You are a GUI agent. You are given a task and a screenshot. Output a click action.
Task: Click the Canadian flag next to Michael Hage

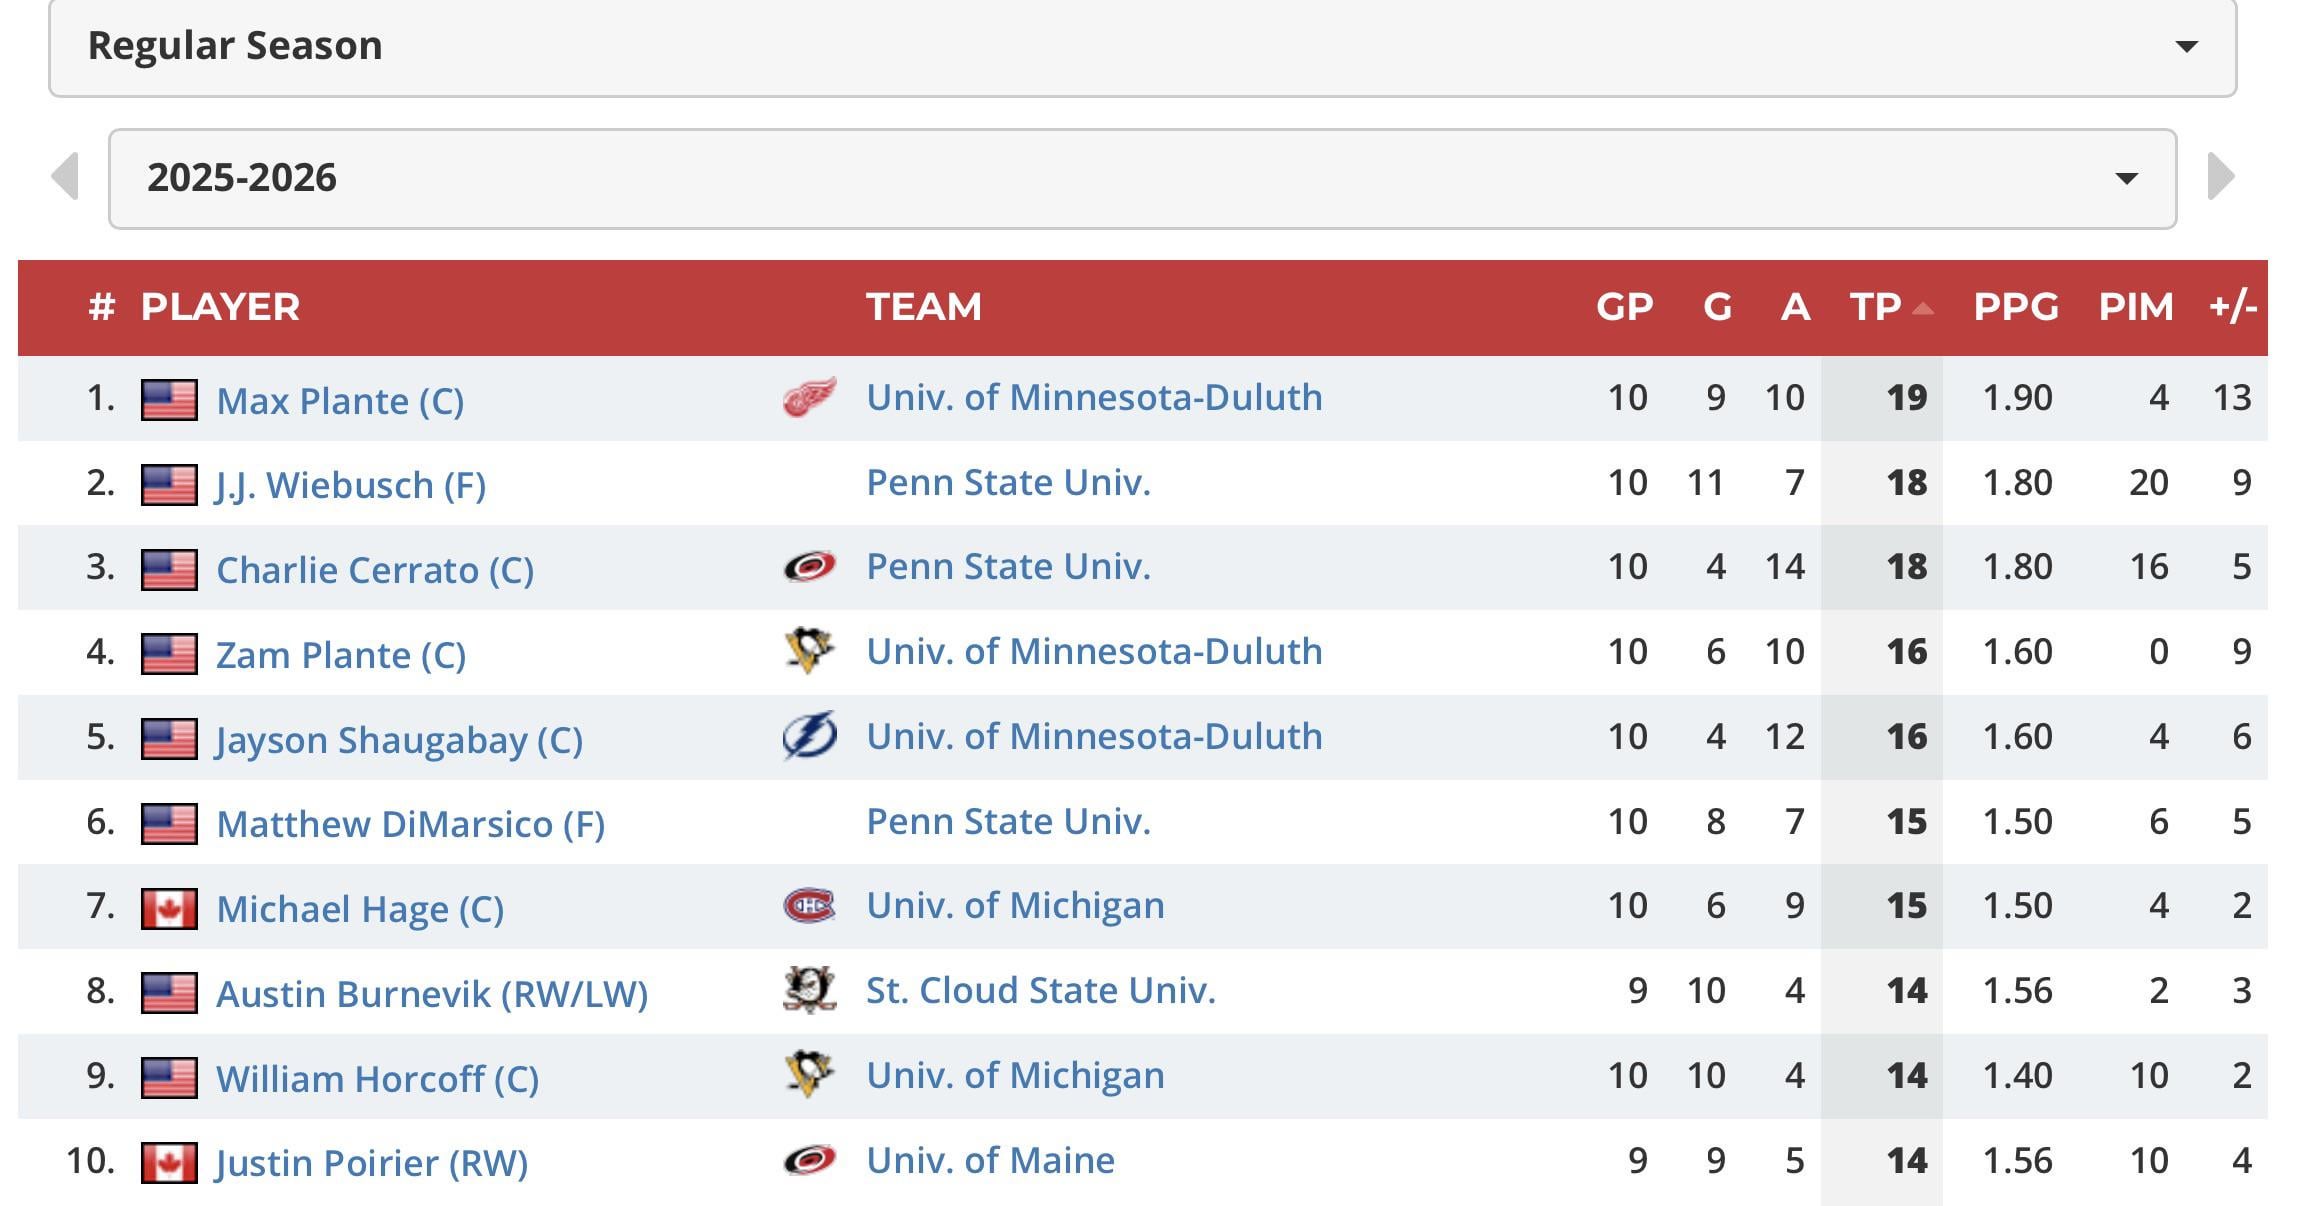coord(169,909)
